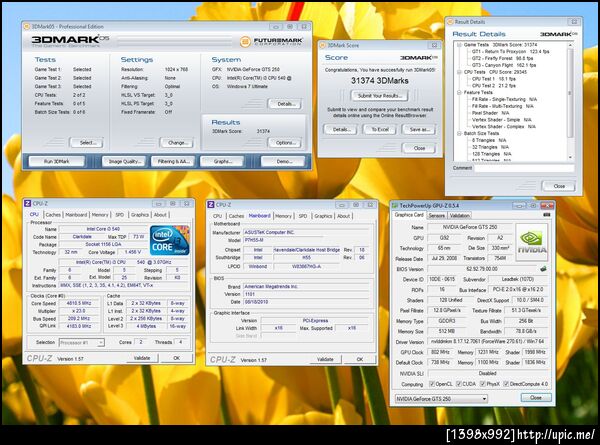Viewport: 600px width, 445px height.
Task: Click the Intel Core i3 badge in CPU-Z
Action: point(170,240)
